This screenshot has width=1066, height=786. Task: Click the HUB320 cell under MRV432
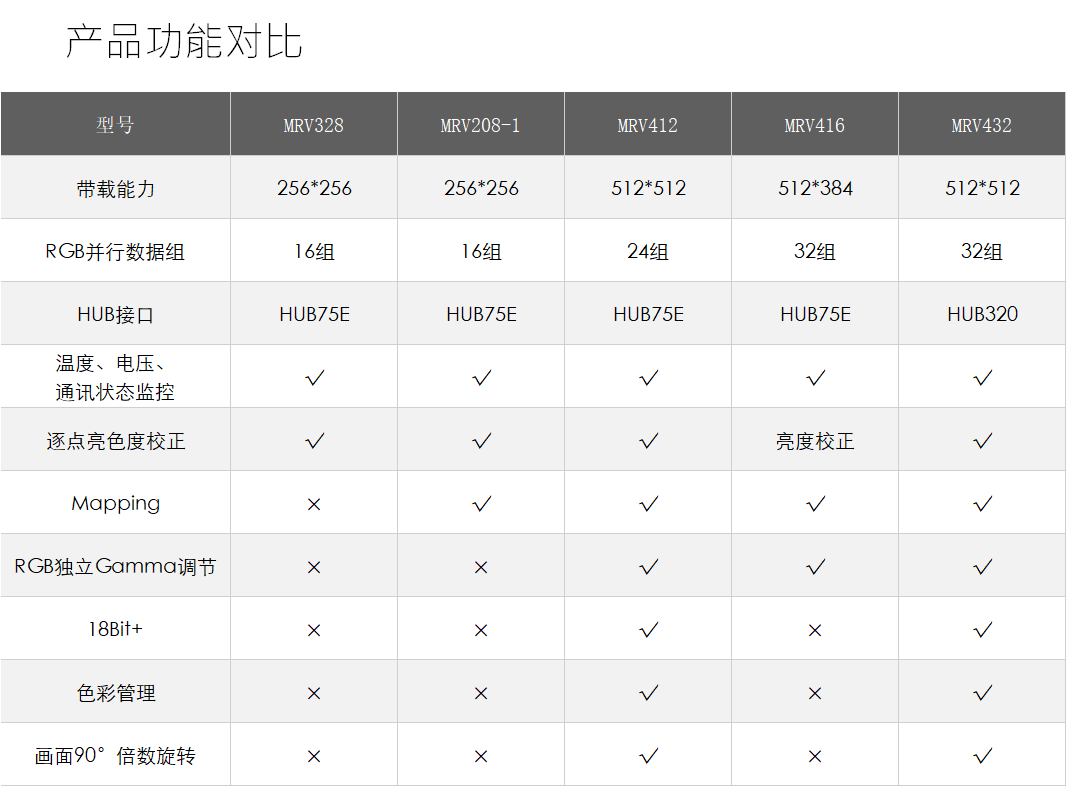tap(982, 314)
